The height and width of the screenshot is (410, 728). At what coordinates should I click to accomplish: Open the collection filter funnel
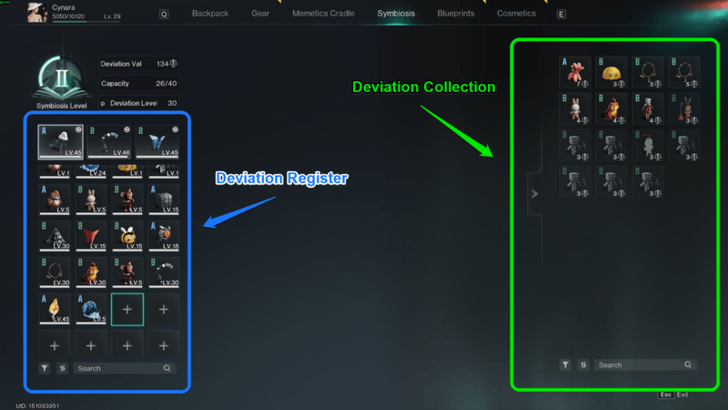tap(565, 365)
